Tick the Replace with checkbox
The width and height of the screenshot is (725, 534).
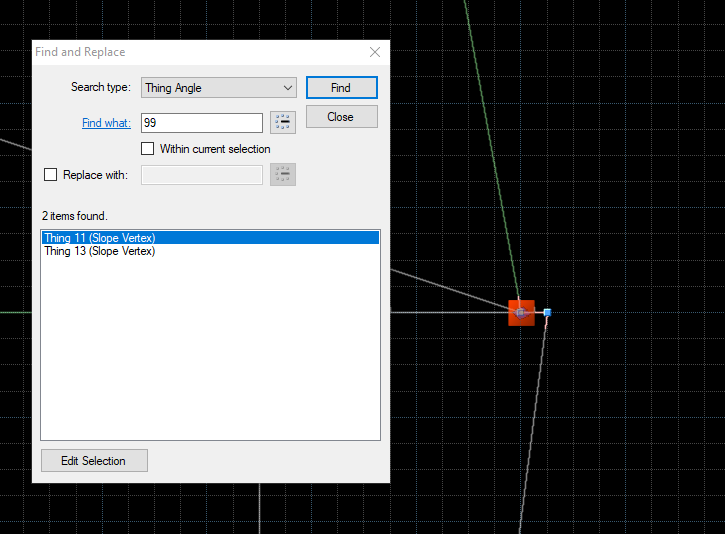tap(50, 175)
